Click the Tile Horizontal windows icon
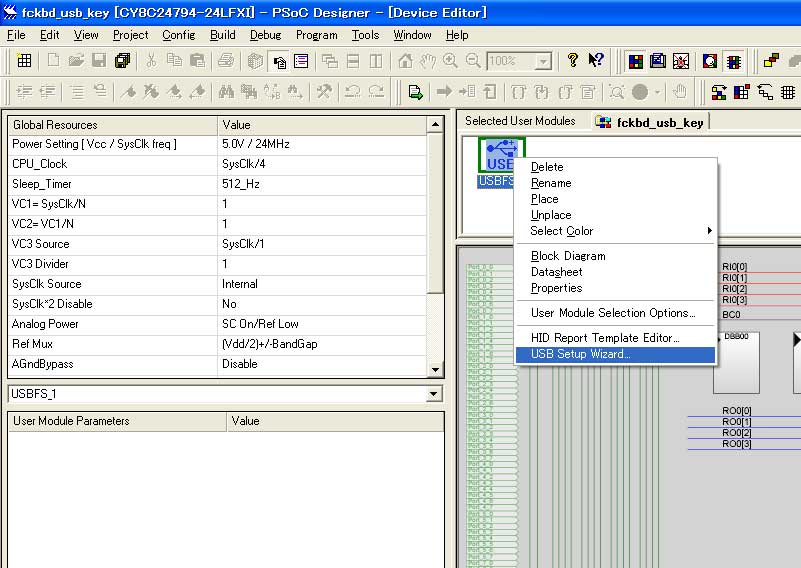The width and height of the screenshot is (801, 568). (353, 61)
